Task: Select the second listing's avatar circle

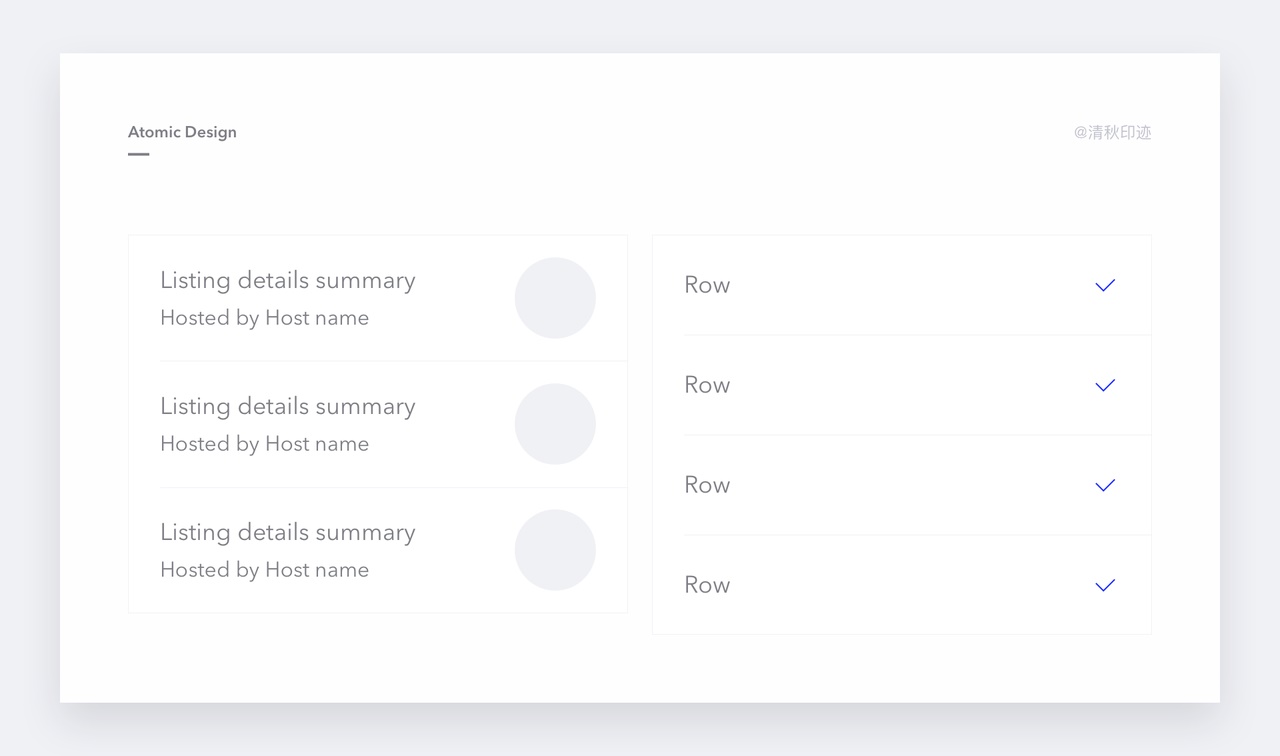Action: coord(555,424)
